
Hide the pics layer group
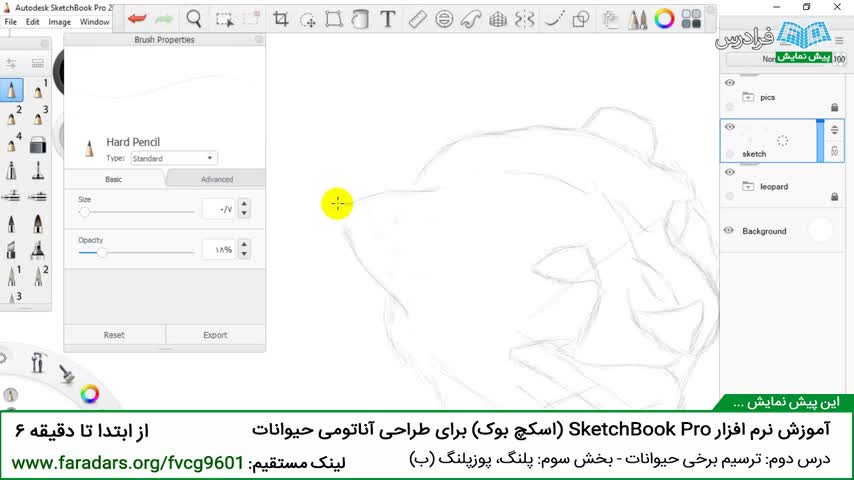(x=730, y=83)
